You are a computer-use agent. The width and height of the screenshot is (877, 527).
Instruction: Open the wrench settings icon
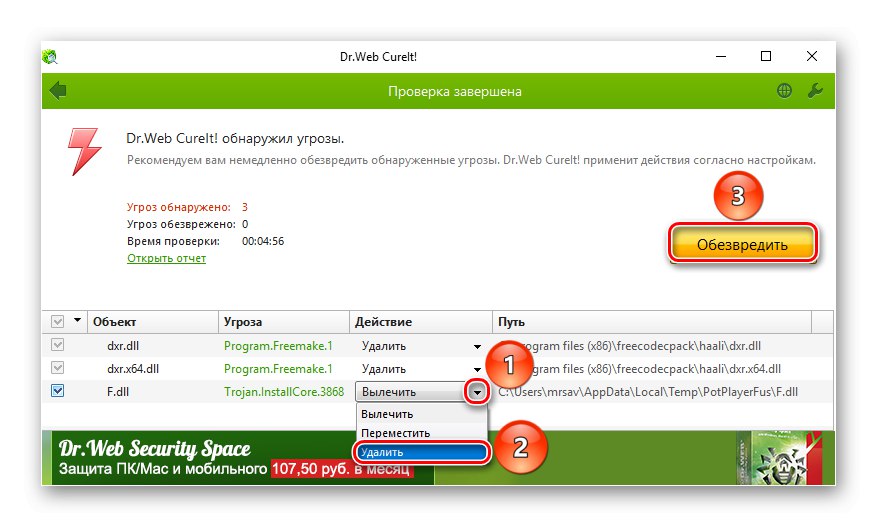click(x=815, y=91)
